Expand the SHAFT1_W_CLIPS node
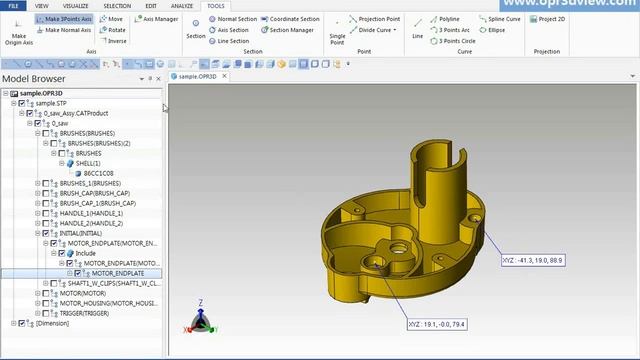 (x=46, y=283)
